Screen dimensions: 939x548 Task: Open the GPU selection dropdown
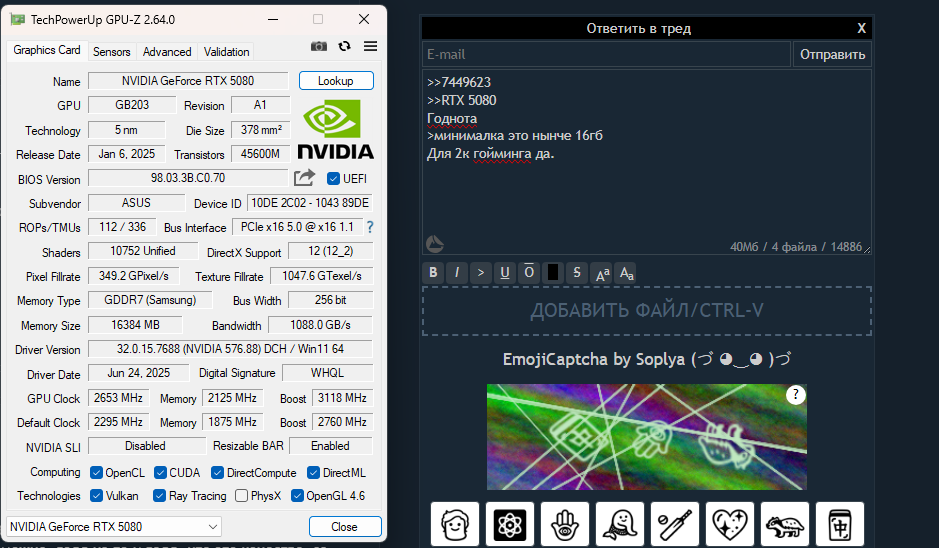pyautogui.click(x=114, y=526)
